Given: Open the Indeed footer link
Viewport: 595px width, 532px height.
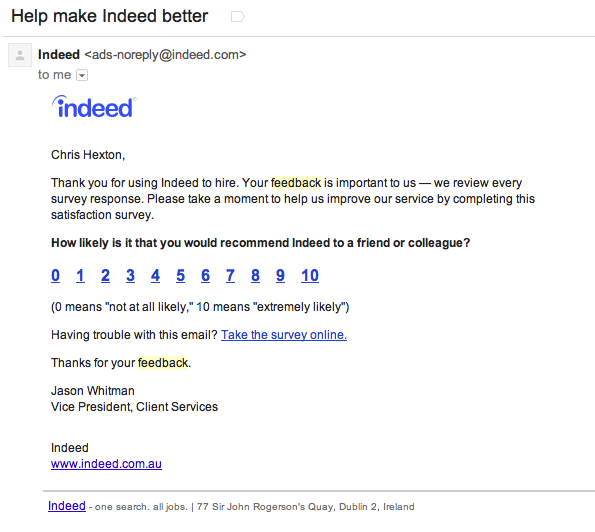Looking at the screenshot, I should pos(67,506).
